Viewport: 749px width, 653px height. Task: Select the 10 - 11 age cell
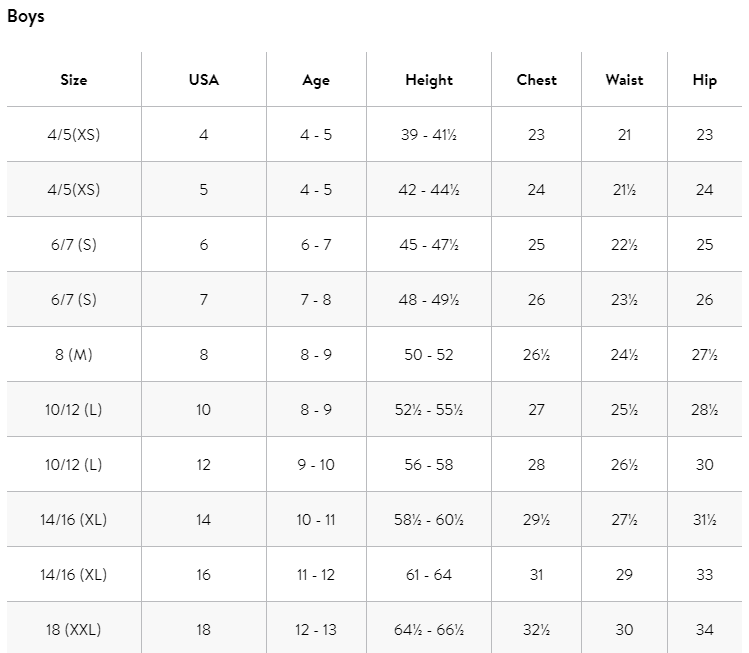pyautogui.click(x=316, y=520)
